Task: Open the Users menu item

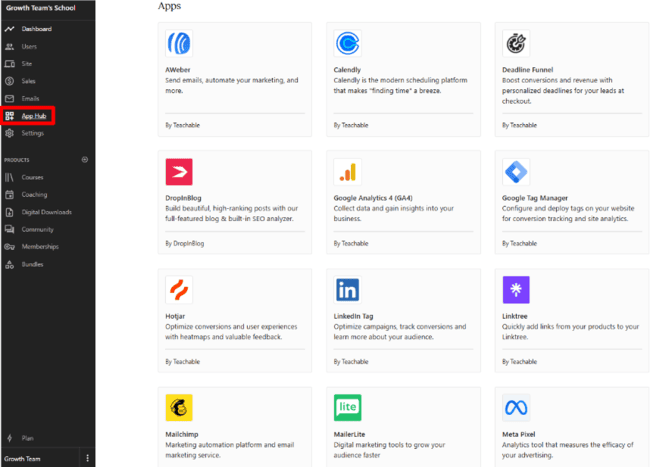Action: click(29, 46)
